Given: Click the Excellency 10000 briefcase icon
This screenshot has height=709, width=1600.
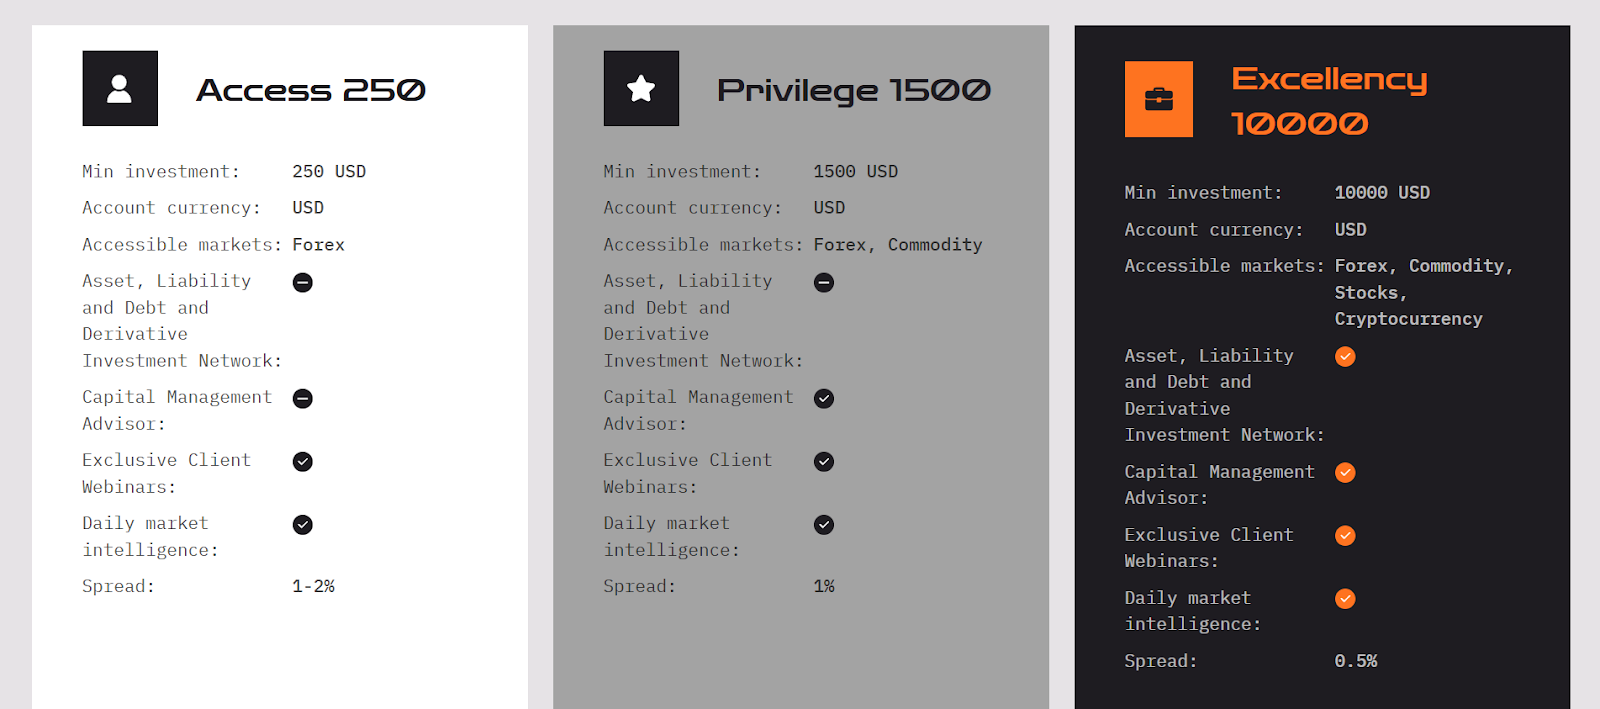Looking at the screenshot, I should point(1159,99).
